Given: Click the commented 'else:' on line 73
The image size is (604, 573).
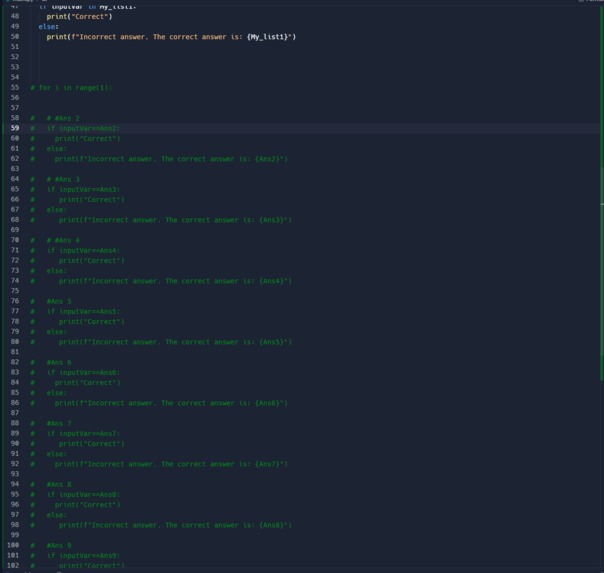Looking at the screenshot, I should (57, 271).
